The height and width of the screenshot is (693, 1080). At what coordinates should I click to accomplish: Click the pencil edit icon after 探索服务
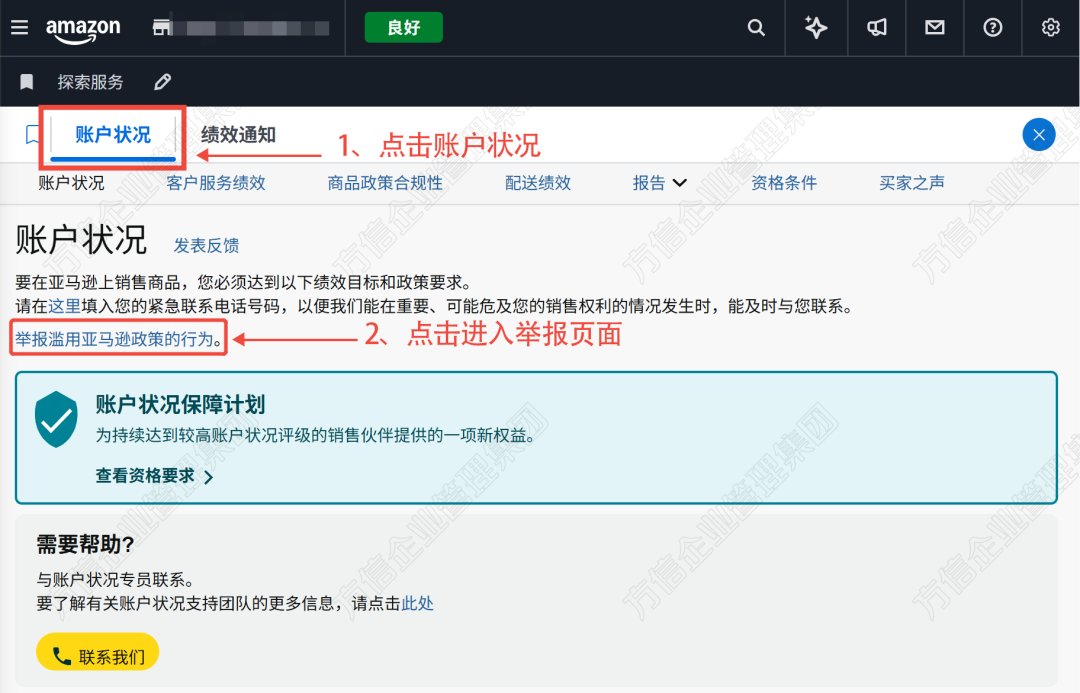coord(163,82)
